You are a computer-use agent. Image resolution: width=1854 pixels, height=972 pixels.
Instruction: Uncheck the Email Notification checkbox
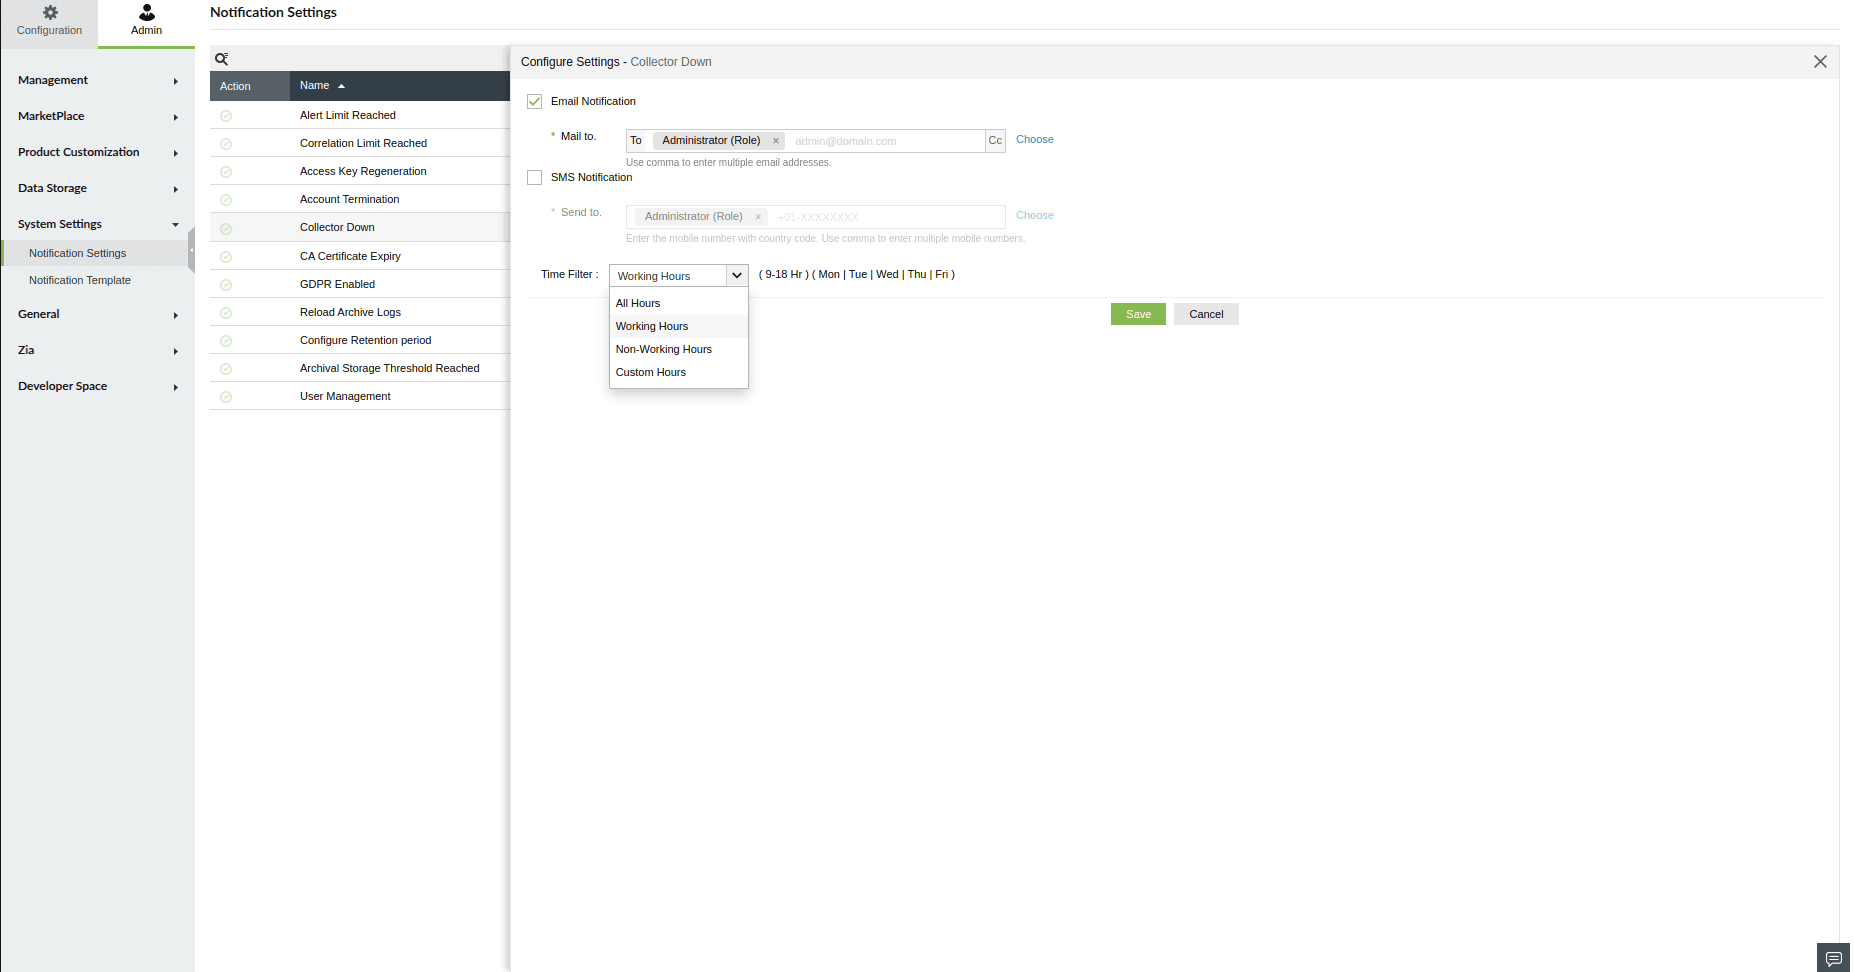coord(535,101)
